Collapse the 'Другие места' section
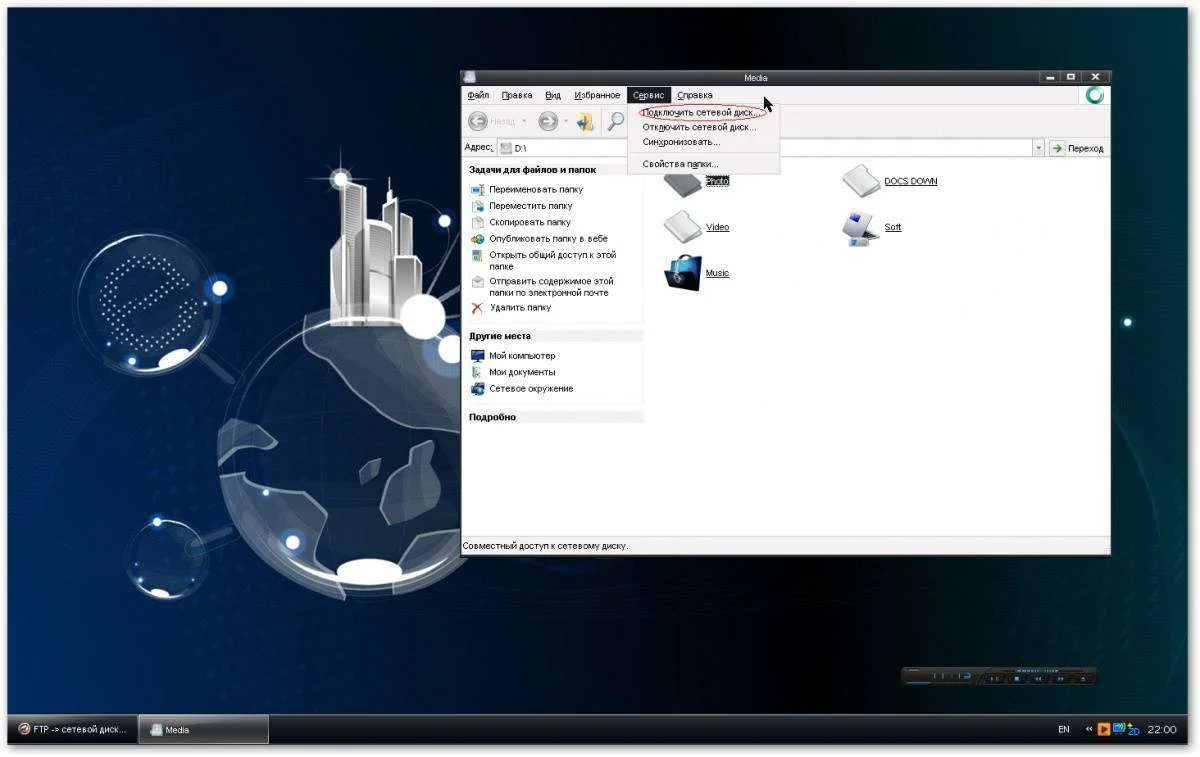 pos(555,336)
